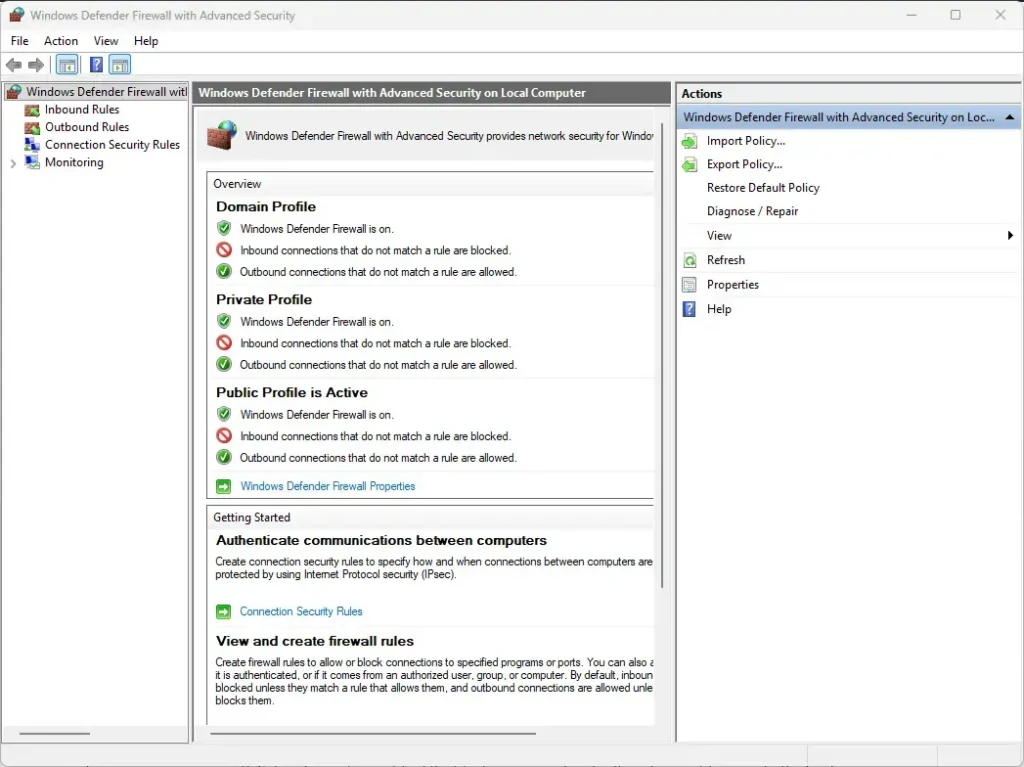Open the File menu

click(20, 41)
